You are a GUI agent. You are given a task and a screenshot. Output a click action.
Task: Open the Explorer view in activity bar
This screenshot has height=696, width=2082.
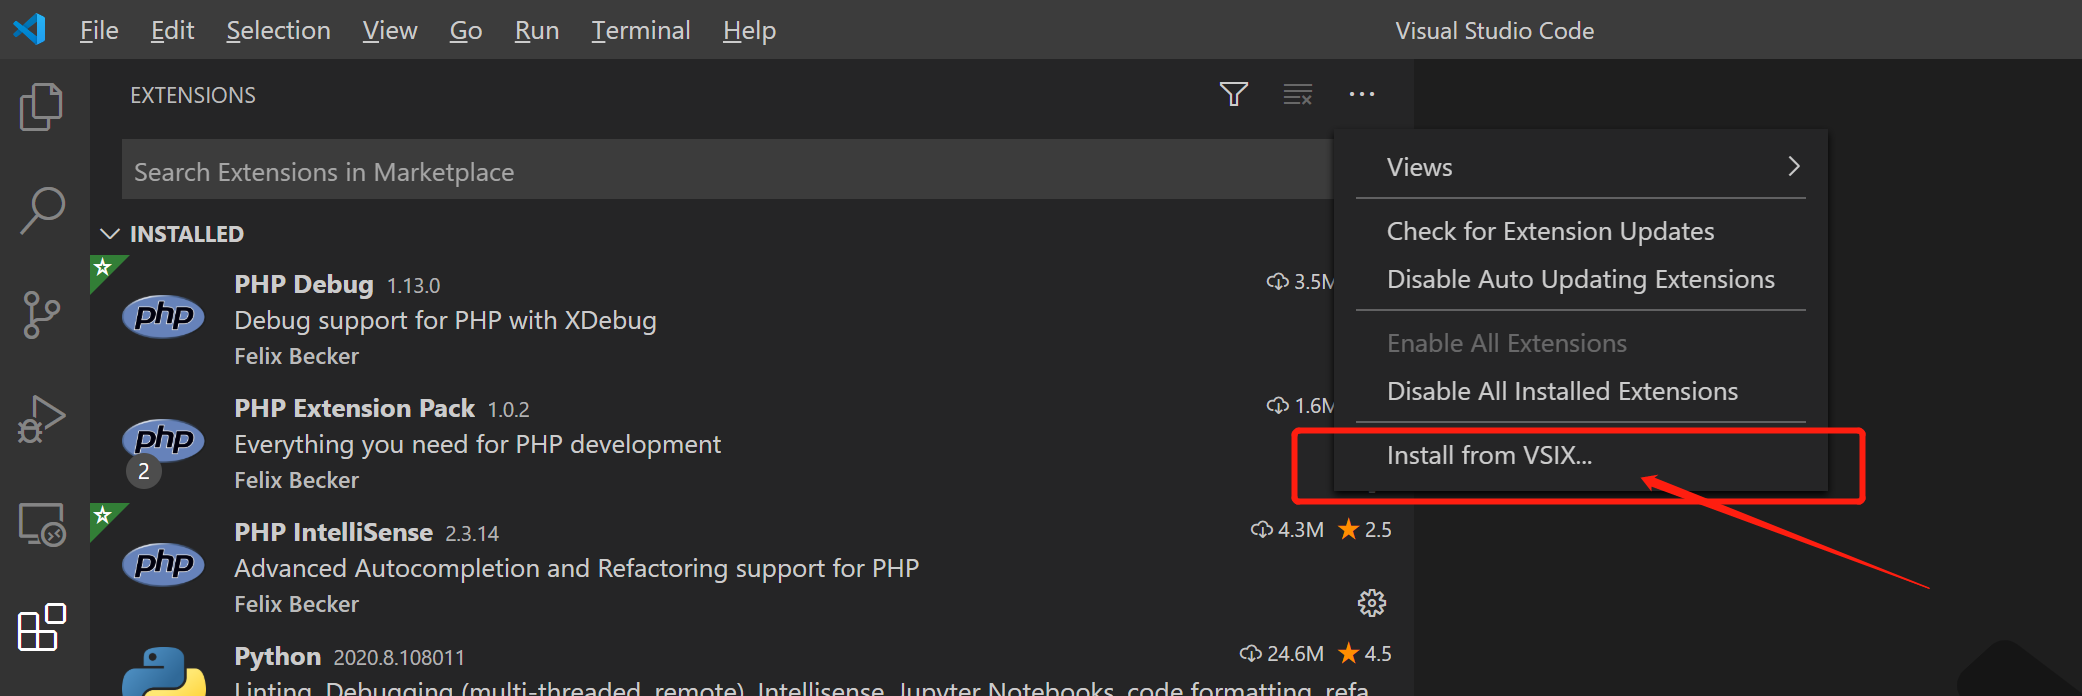pyautogui.click(x=41, y=106)
